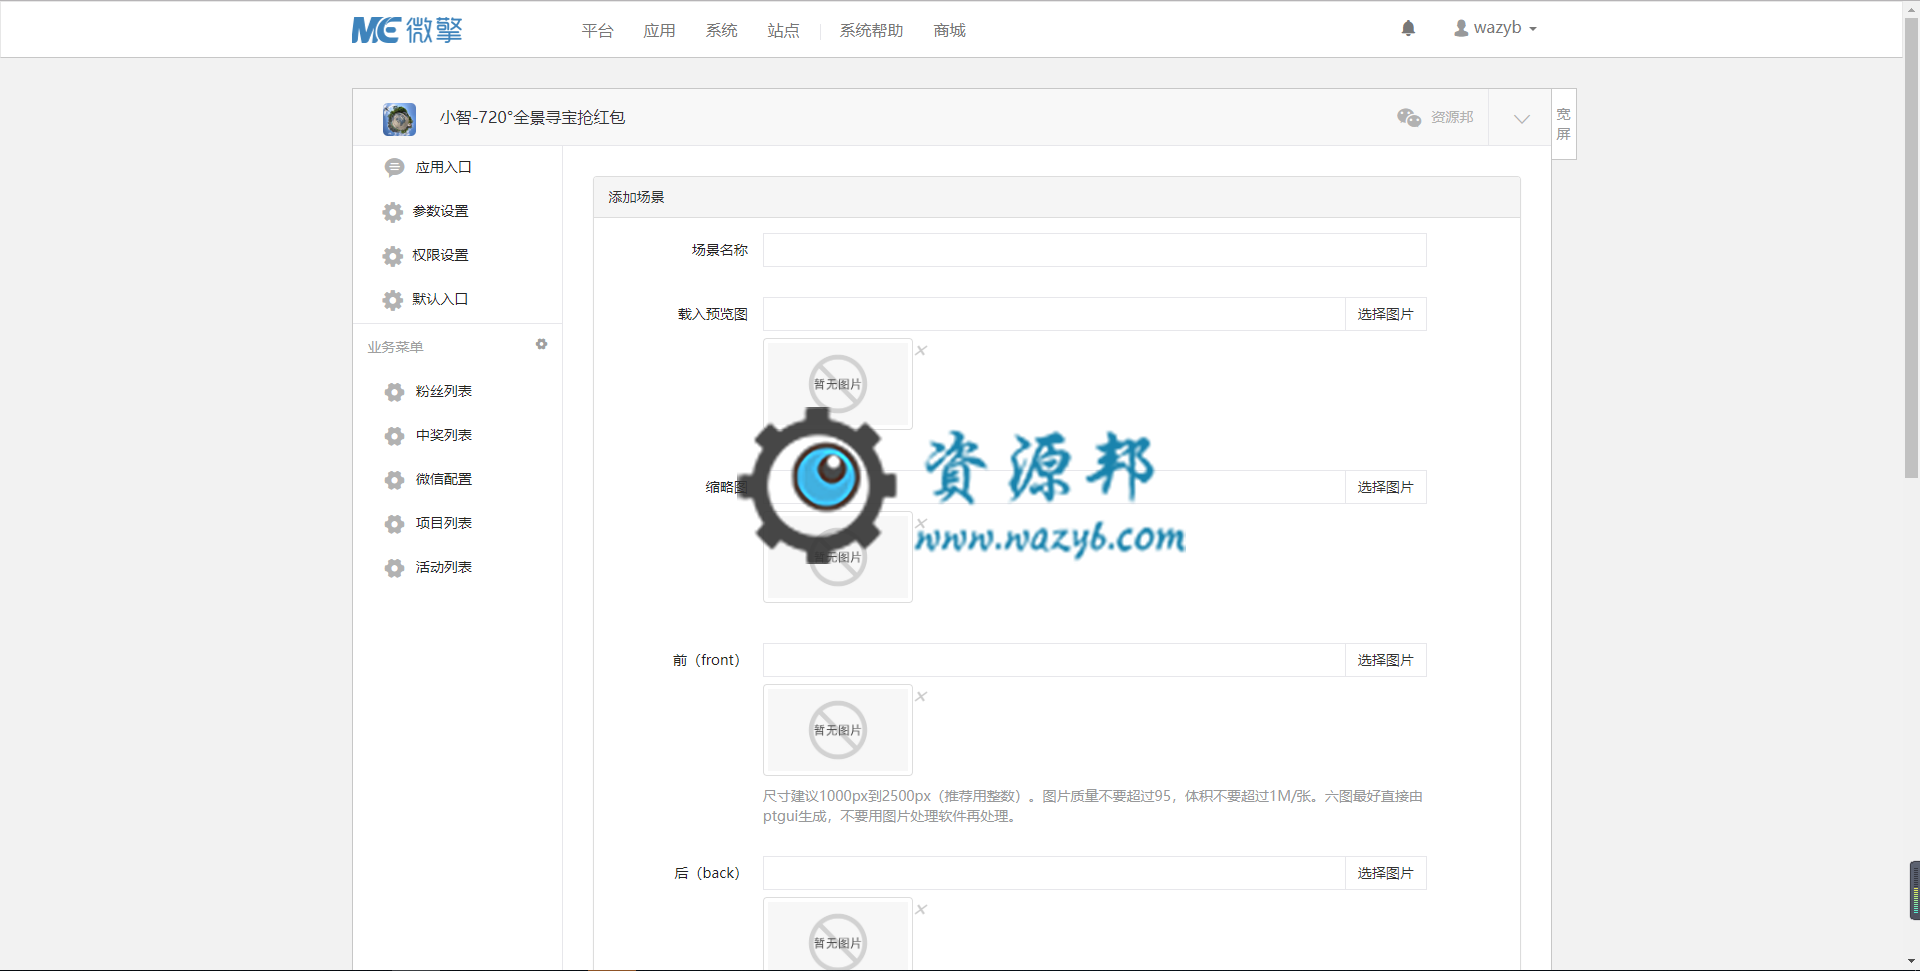Click 选择图片 for 前 (front)

tap(1385, 660)
